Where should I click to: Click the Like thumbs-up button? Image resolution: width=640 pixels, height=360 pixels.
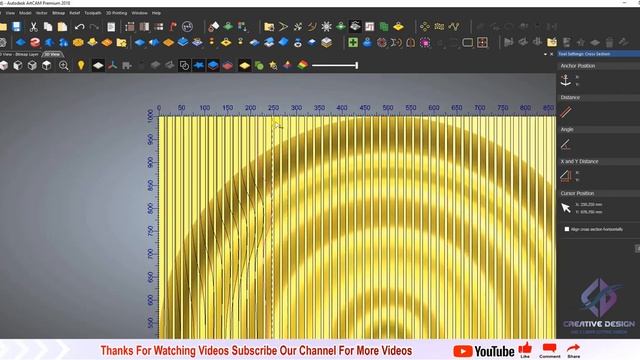(x=525, y=350)
